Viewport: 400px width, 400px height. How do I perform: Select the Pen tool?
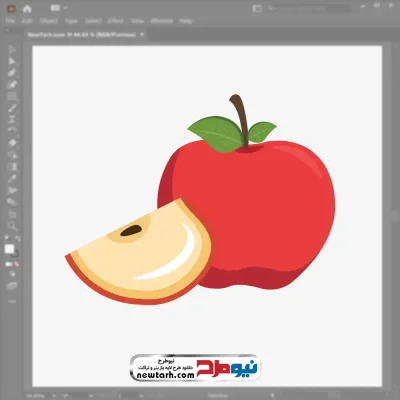(x=12, y=73)
